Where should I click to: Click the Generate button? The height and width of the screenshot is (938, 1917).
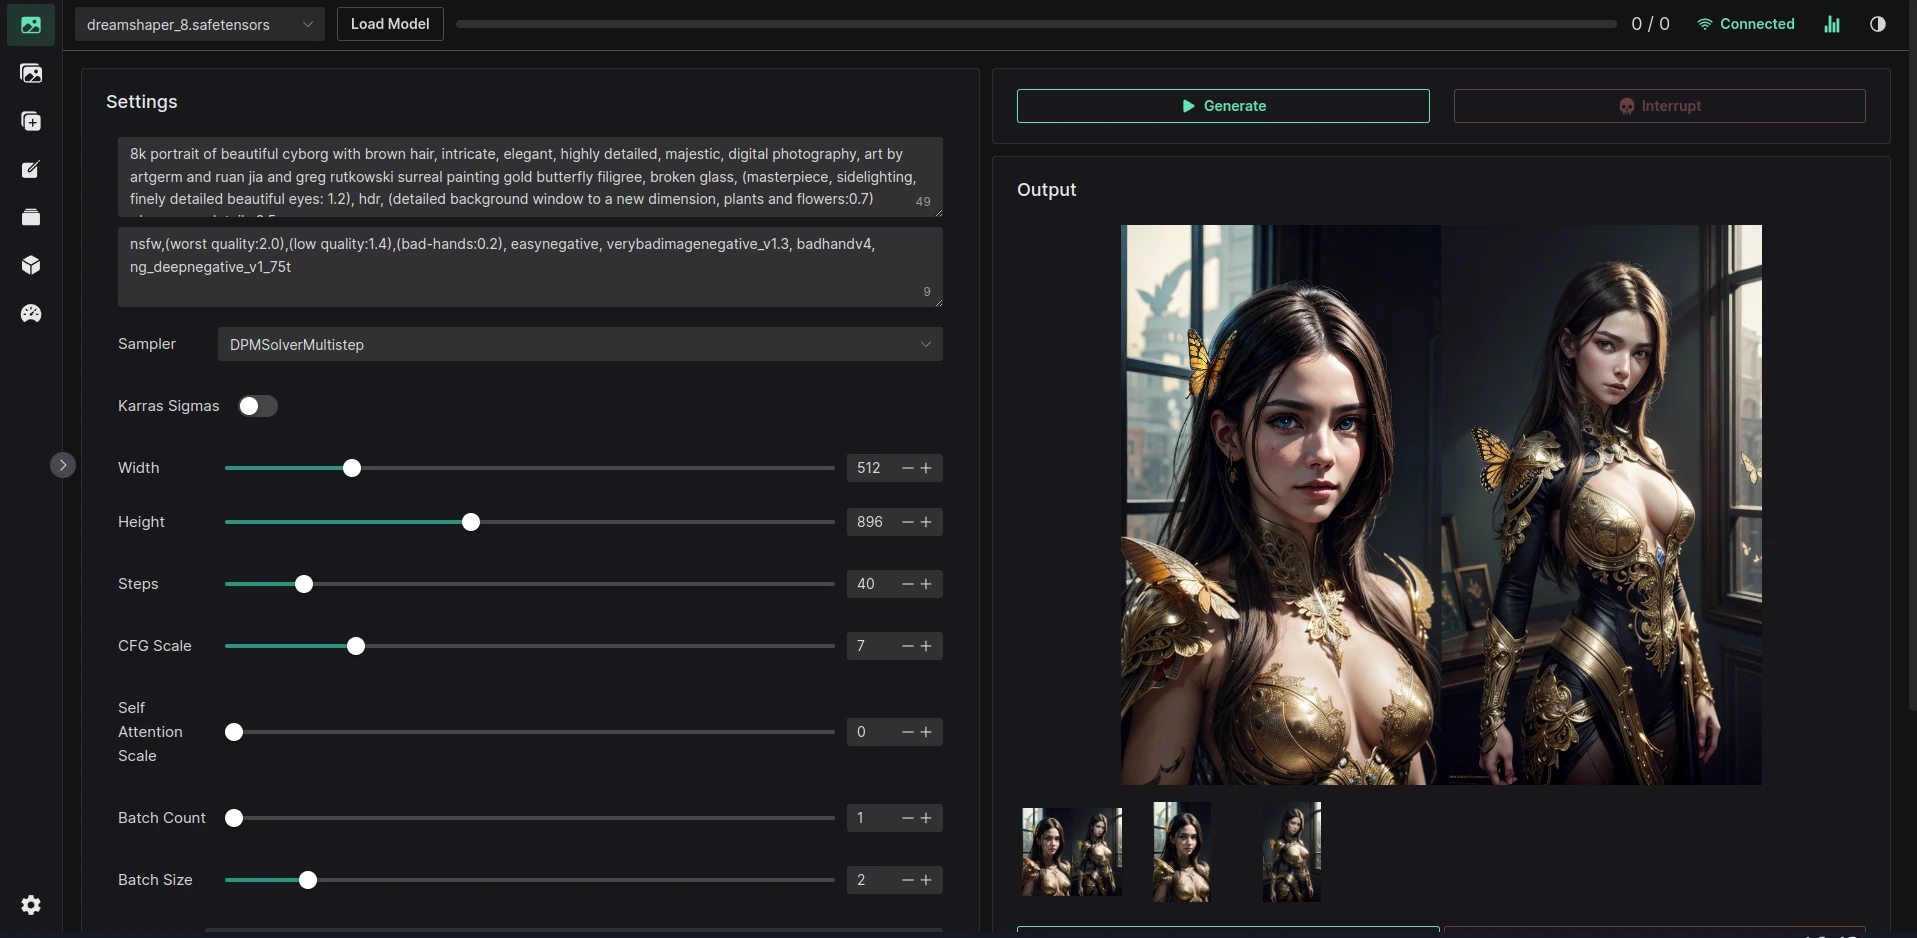pos(1222,106)
